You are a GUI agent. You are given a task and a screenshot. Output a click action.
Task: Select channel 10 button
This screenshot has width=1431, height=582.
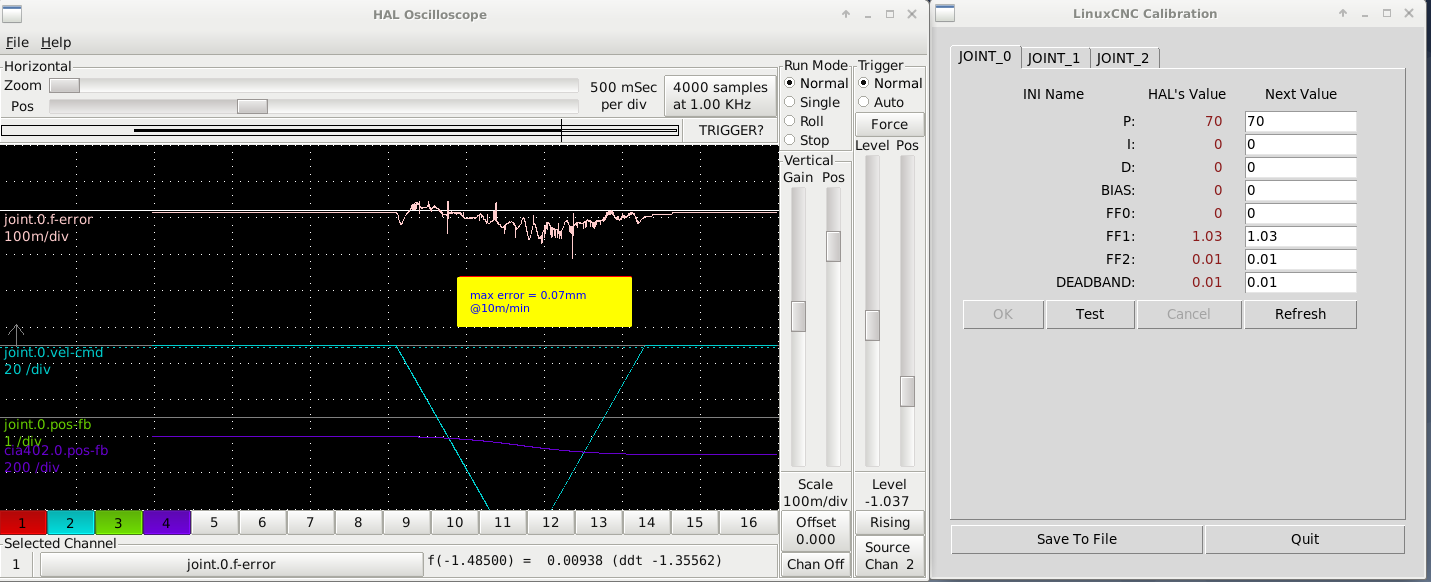[x=455, y=522]
